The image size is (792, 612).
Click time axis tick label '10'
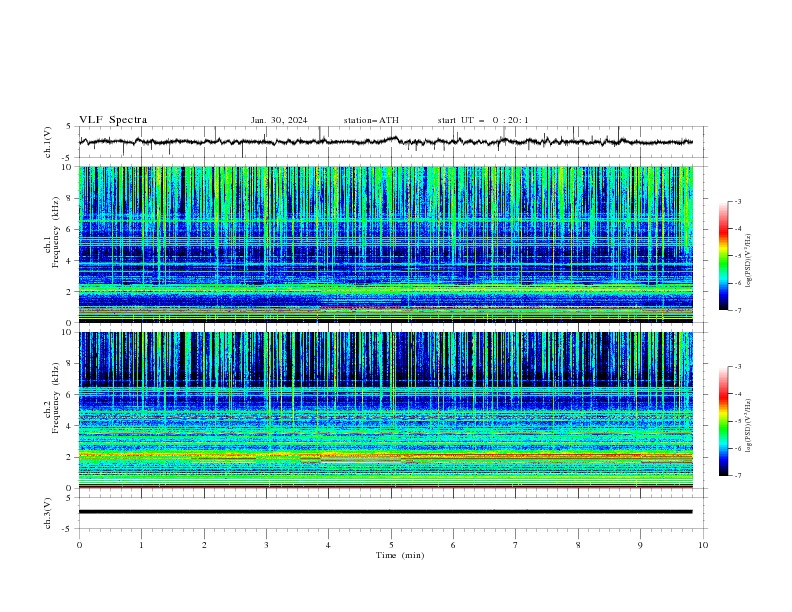tap(703, 545)
